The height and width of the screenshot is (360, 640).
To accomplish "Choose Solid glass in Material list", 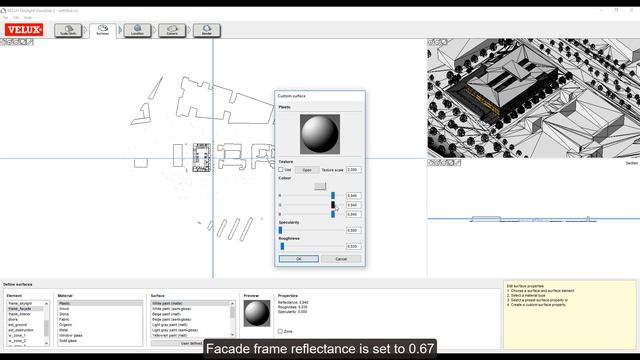I will coord(100,341).
